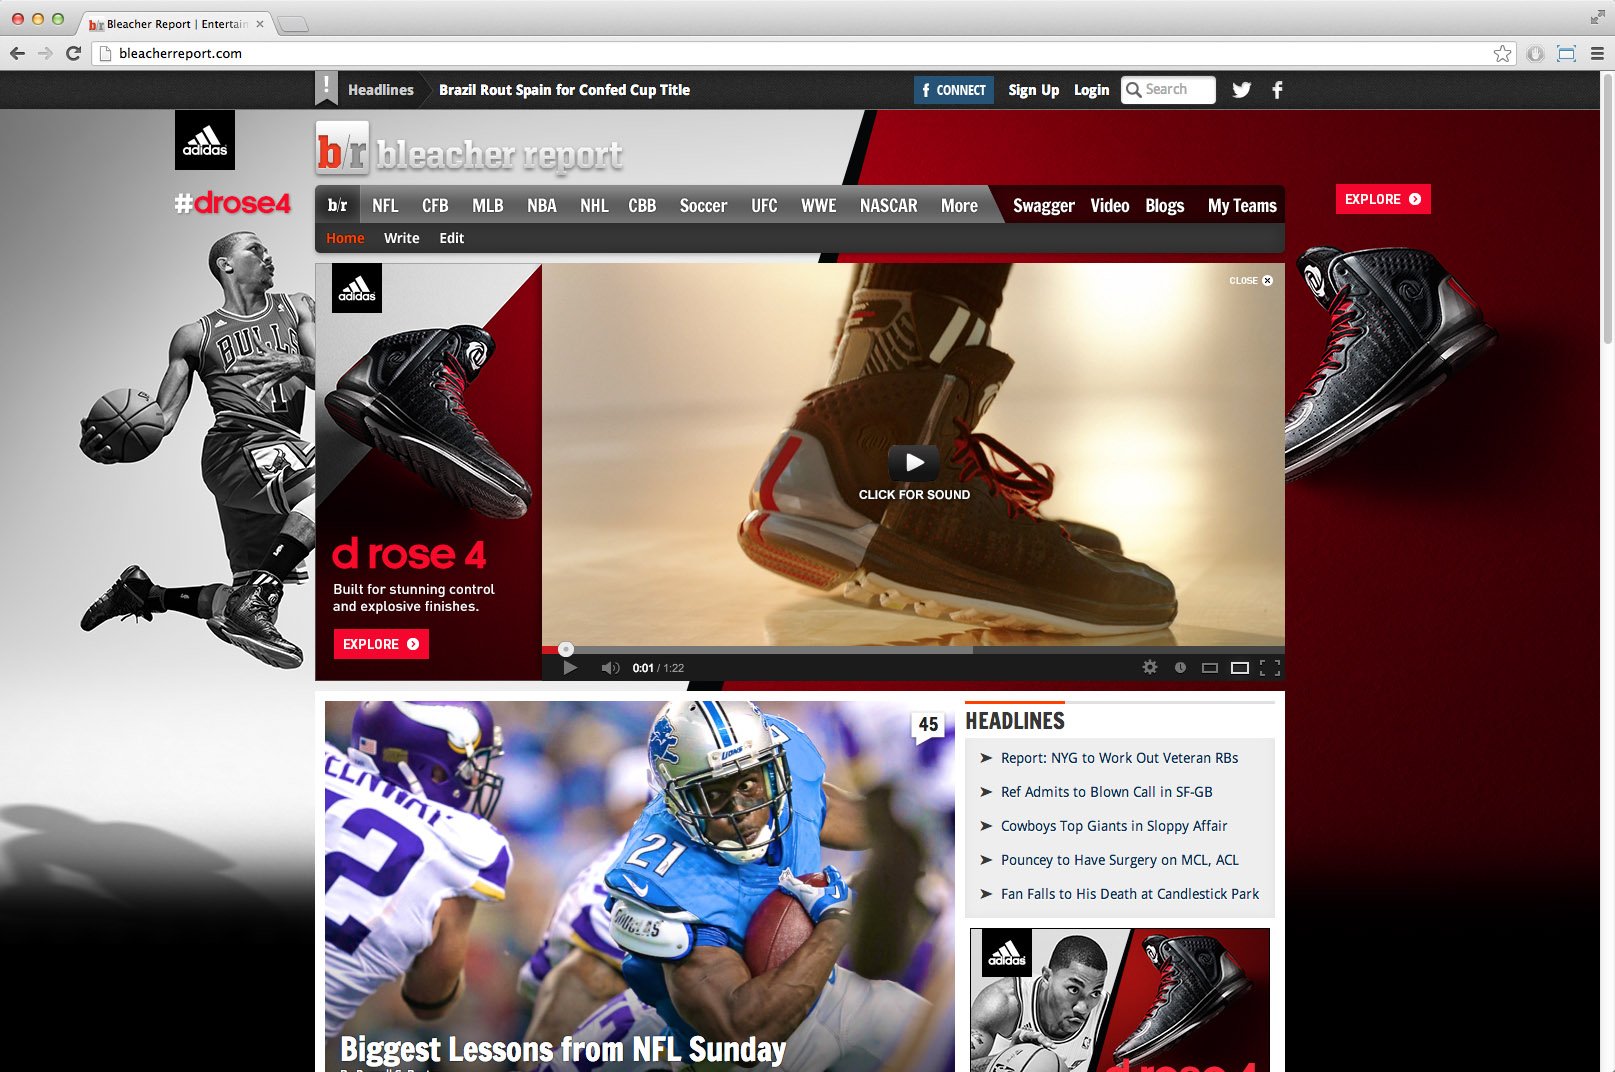Bookmark this page with the star icon
This screenshot has width=1615, height=1072.
click(x=1502, y=53)
